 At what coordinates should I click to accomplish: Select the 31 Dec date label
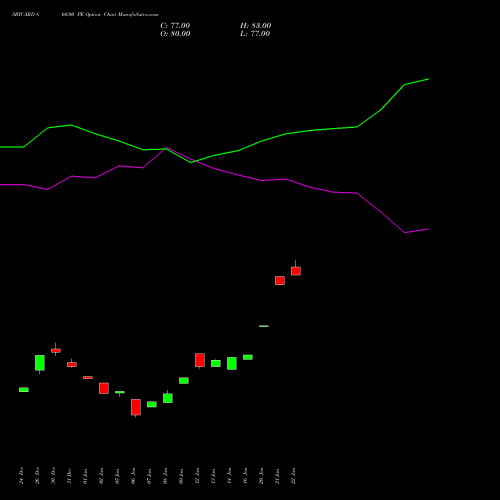click(70, 476)
